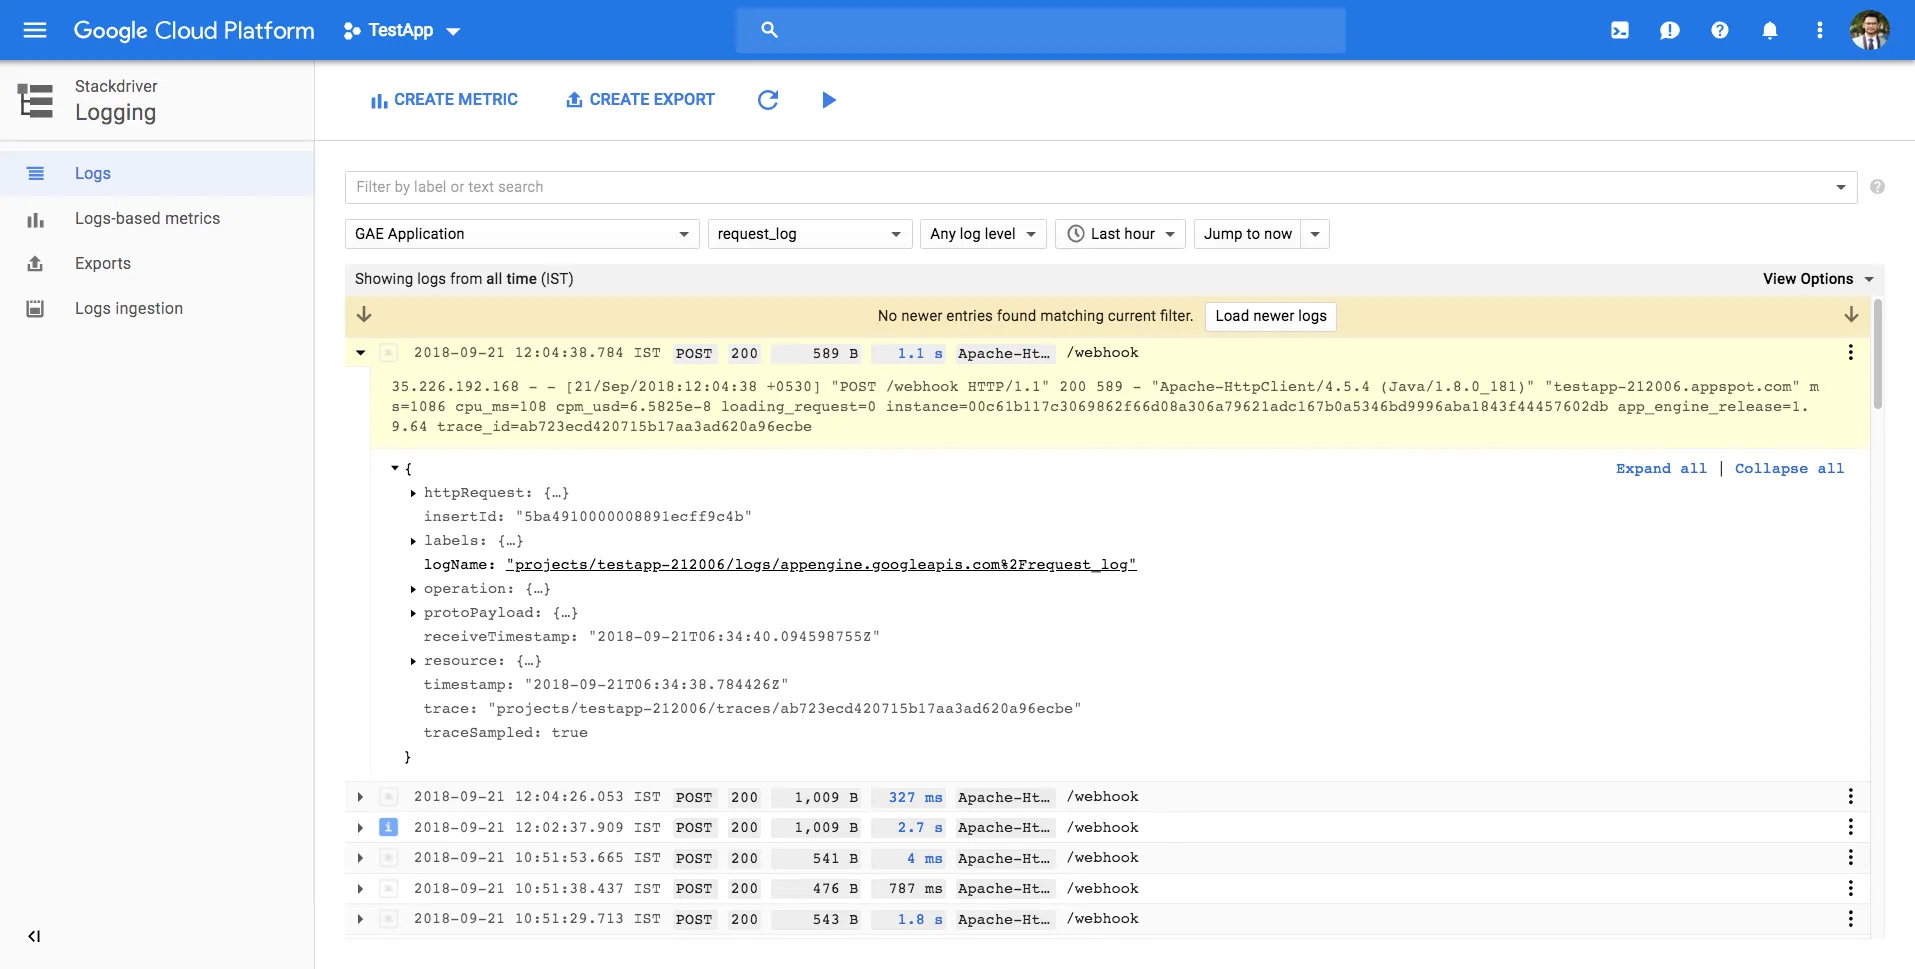Open the arrow next to Jump to now
The width and height of the screenshot is (1915, 969).
click(x=1315, y=234)
